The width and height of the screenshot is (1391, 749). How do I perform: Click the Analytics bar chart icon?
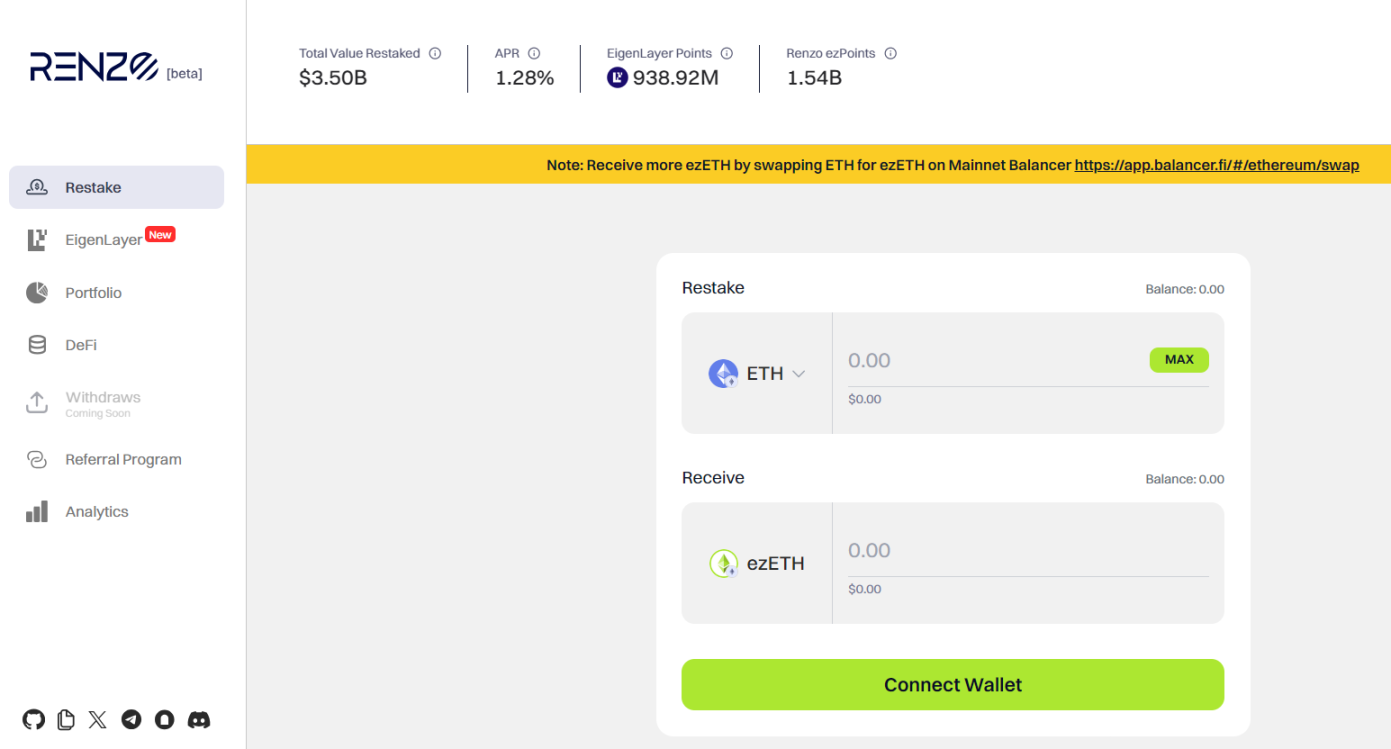click(37, 512)
